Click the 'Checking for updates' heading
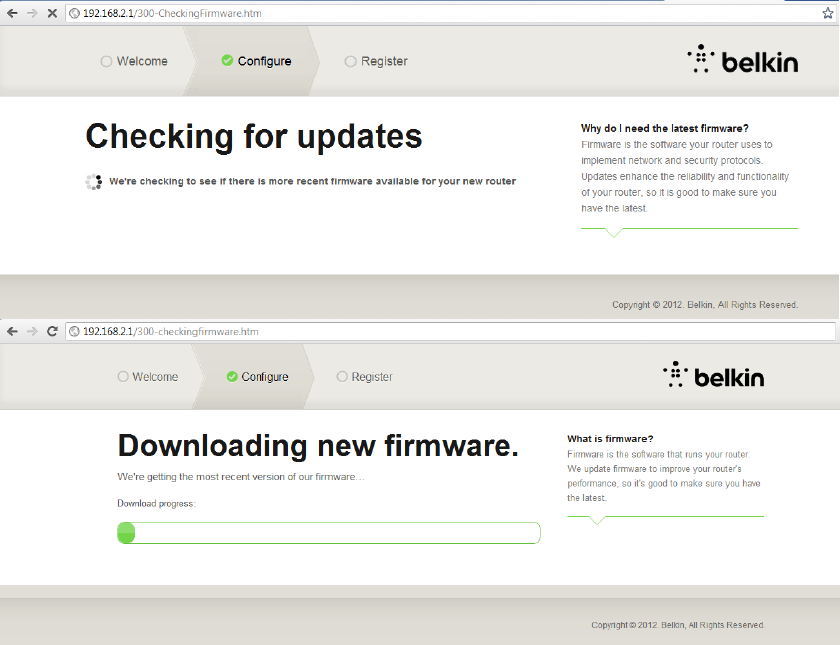This screenshot has height=645, width=840. [254, 137]
